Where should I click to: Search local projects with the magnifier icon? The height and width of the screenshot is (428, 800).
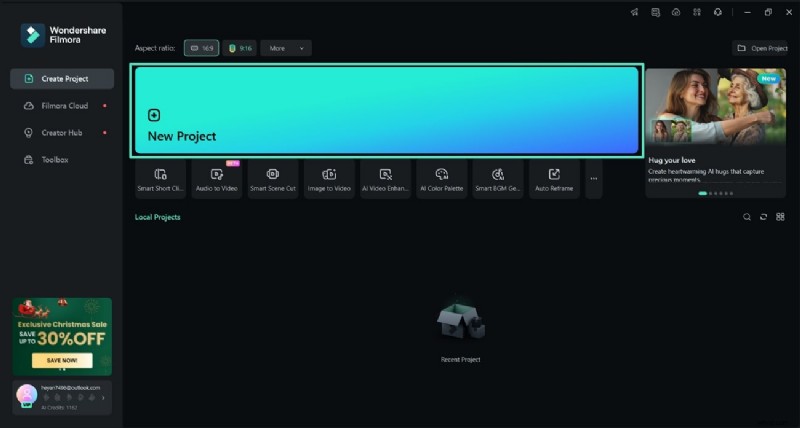point(746,217)
